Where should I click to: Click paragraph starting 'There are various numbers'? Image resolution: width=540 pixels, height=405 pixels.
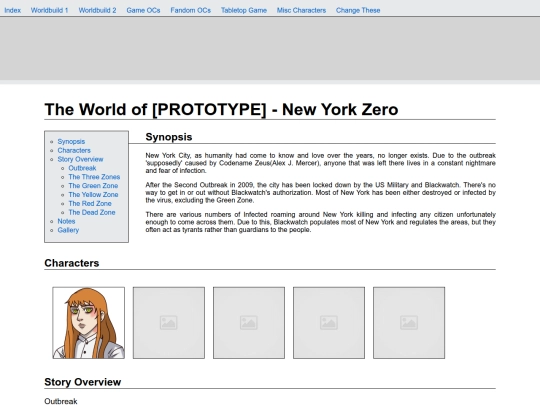(x=321, y=222)
